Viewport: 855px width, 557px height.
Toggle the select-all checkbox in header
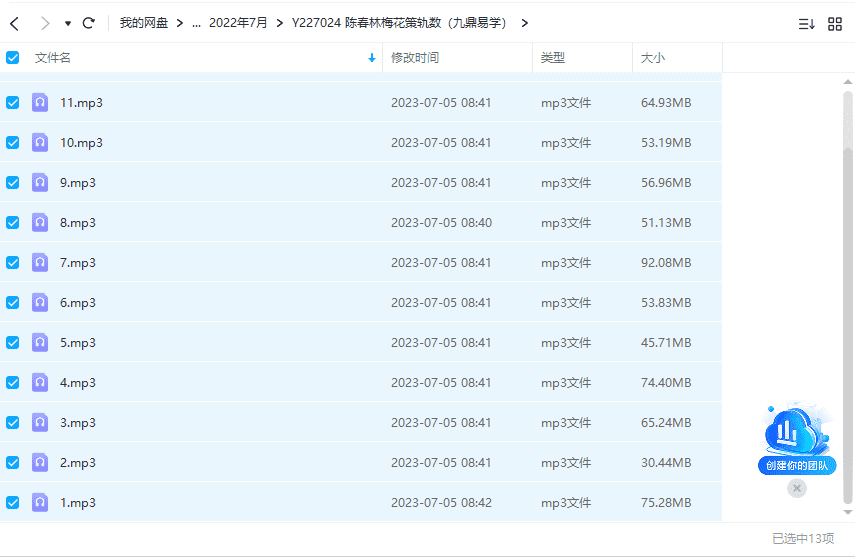(13, 58)
